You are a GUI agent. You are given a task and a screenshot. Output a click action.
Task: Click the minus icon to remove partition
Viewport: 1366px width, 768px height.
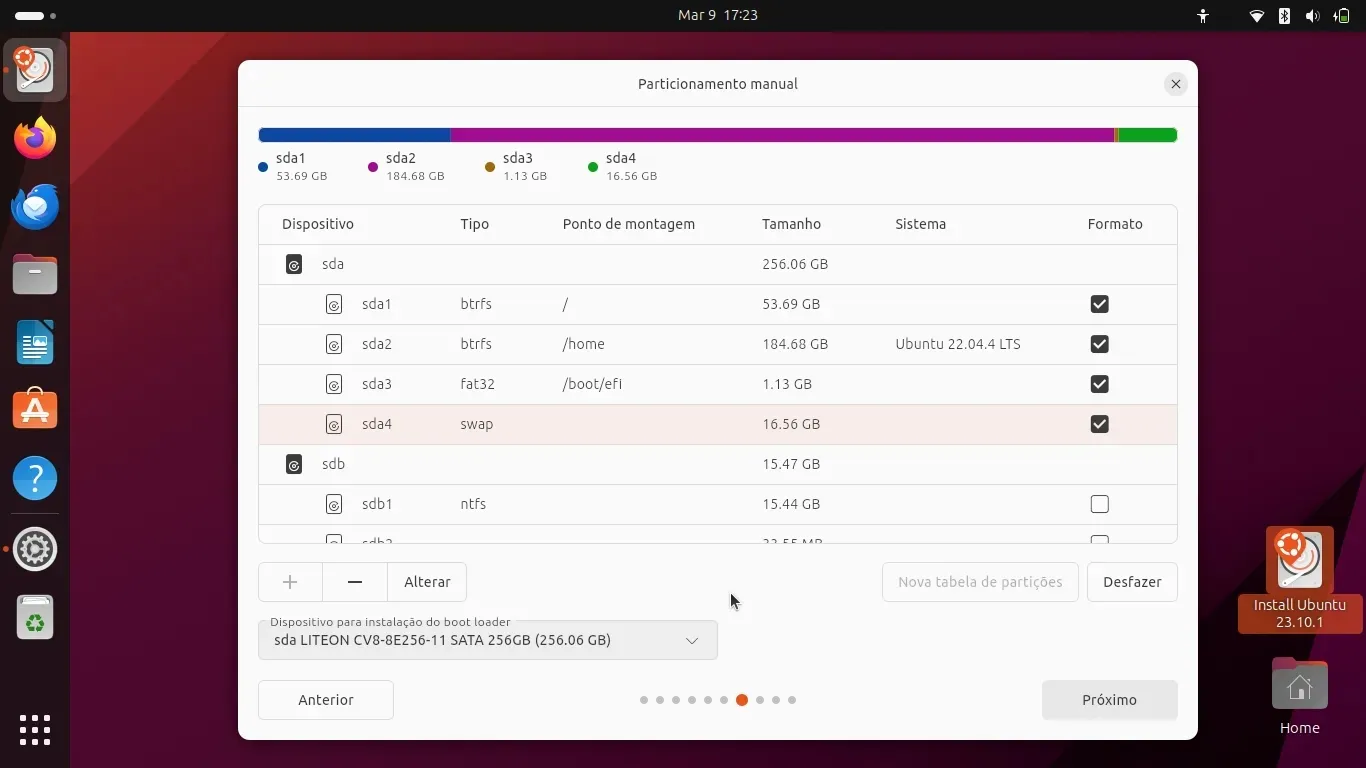pos(355,582)
